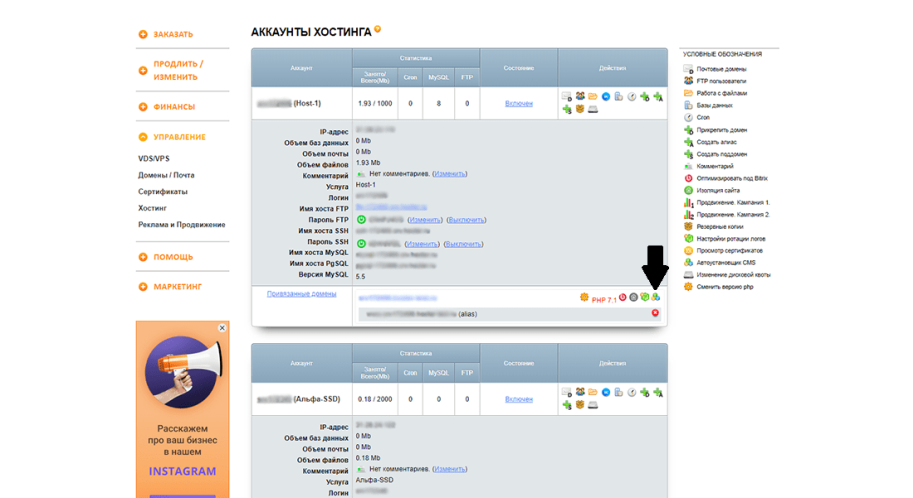Open Хостинг menu item
913x498 pixels.
click(152, 208)
